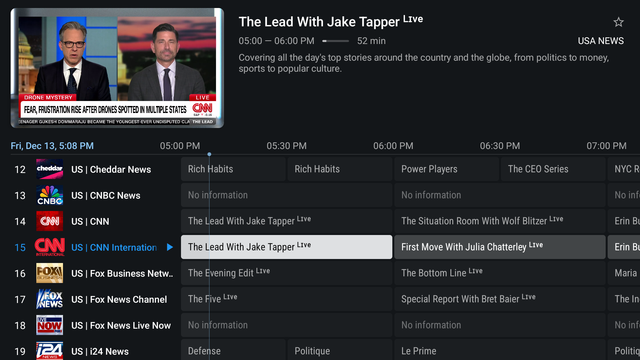This screenshot has width=640, height=360.
Task: Open The Five on Fox News Channel
Action: [x=287, y=299]
